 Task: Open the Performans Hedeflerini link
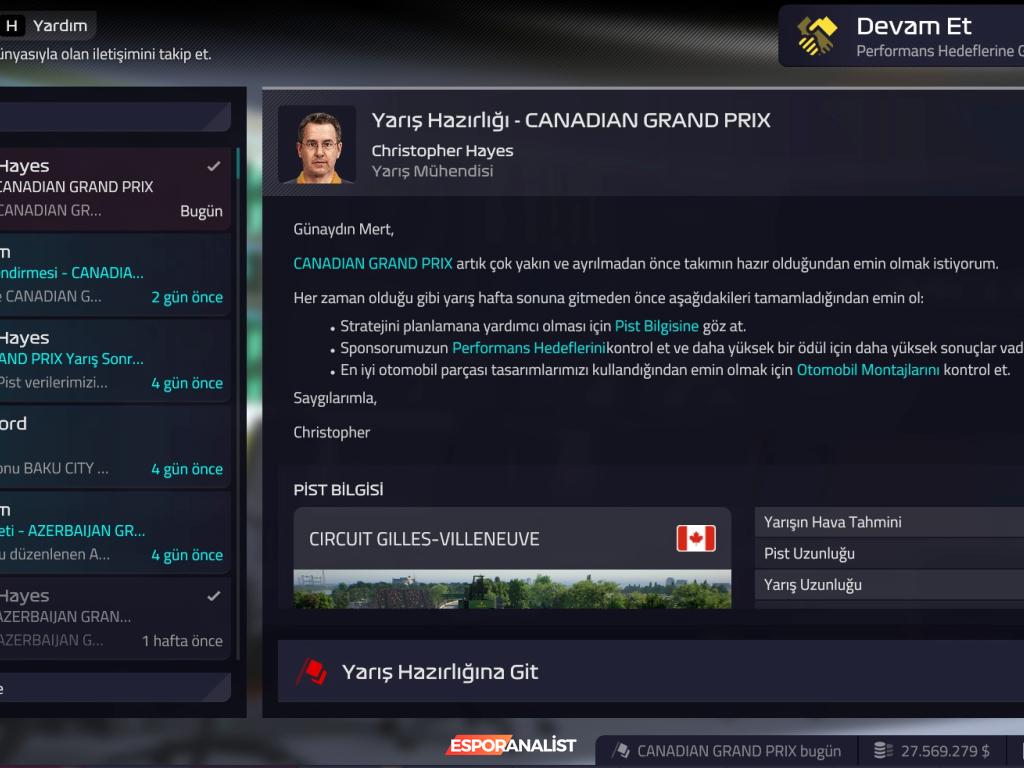point(528,348)
